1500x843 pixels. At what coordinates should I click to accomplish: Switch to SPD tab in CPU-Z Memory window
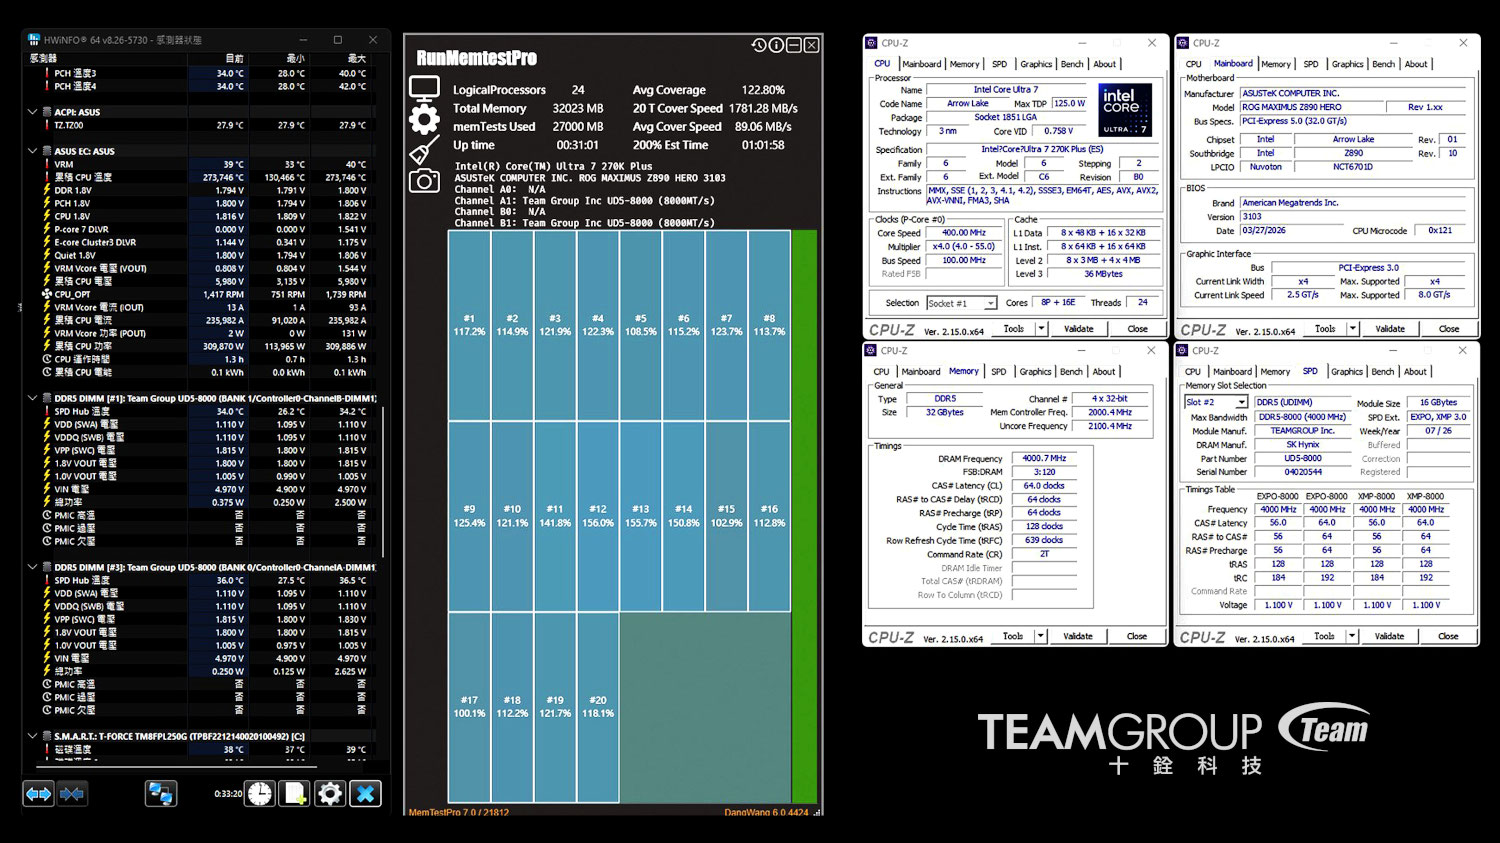click(999, 372)
